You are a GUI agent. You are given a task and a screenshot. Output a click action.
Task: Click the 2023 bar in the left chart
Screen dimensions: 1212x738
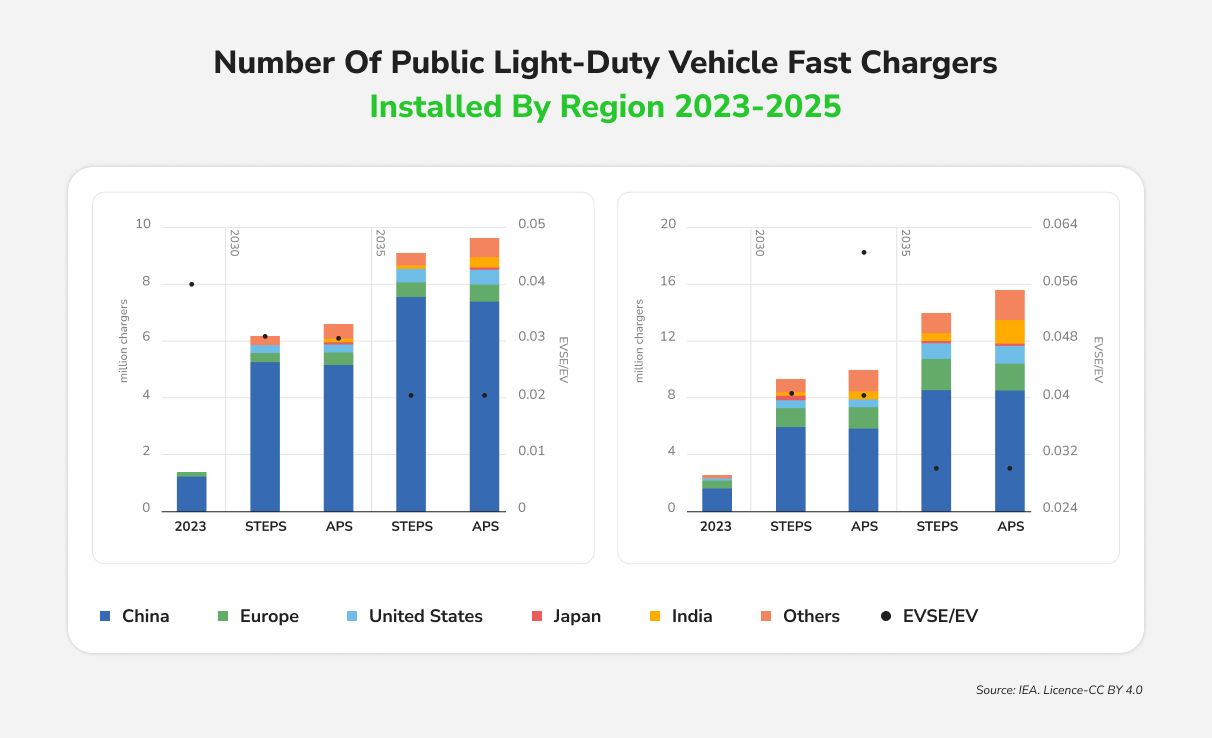(191, 491)
